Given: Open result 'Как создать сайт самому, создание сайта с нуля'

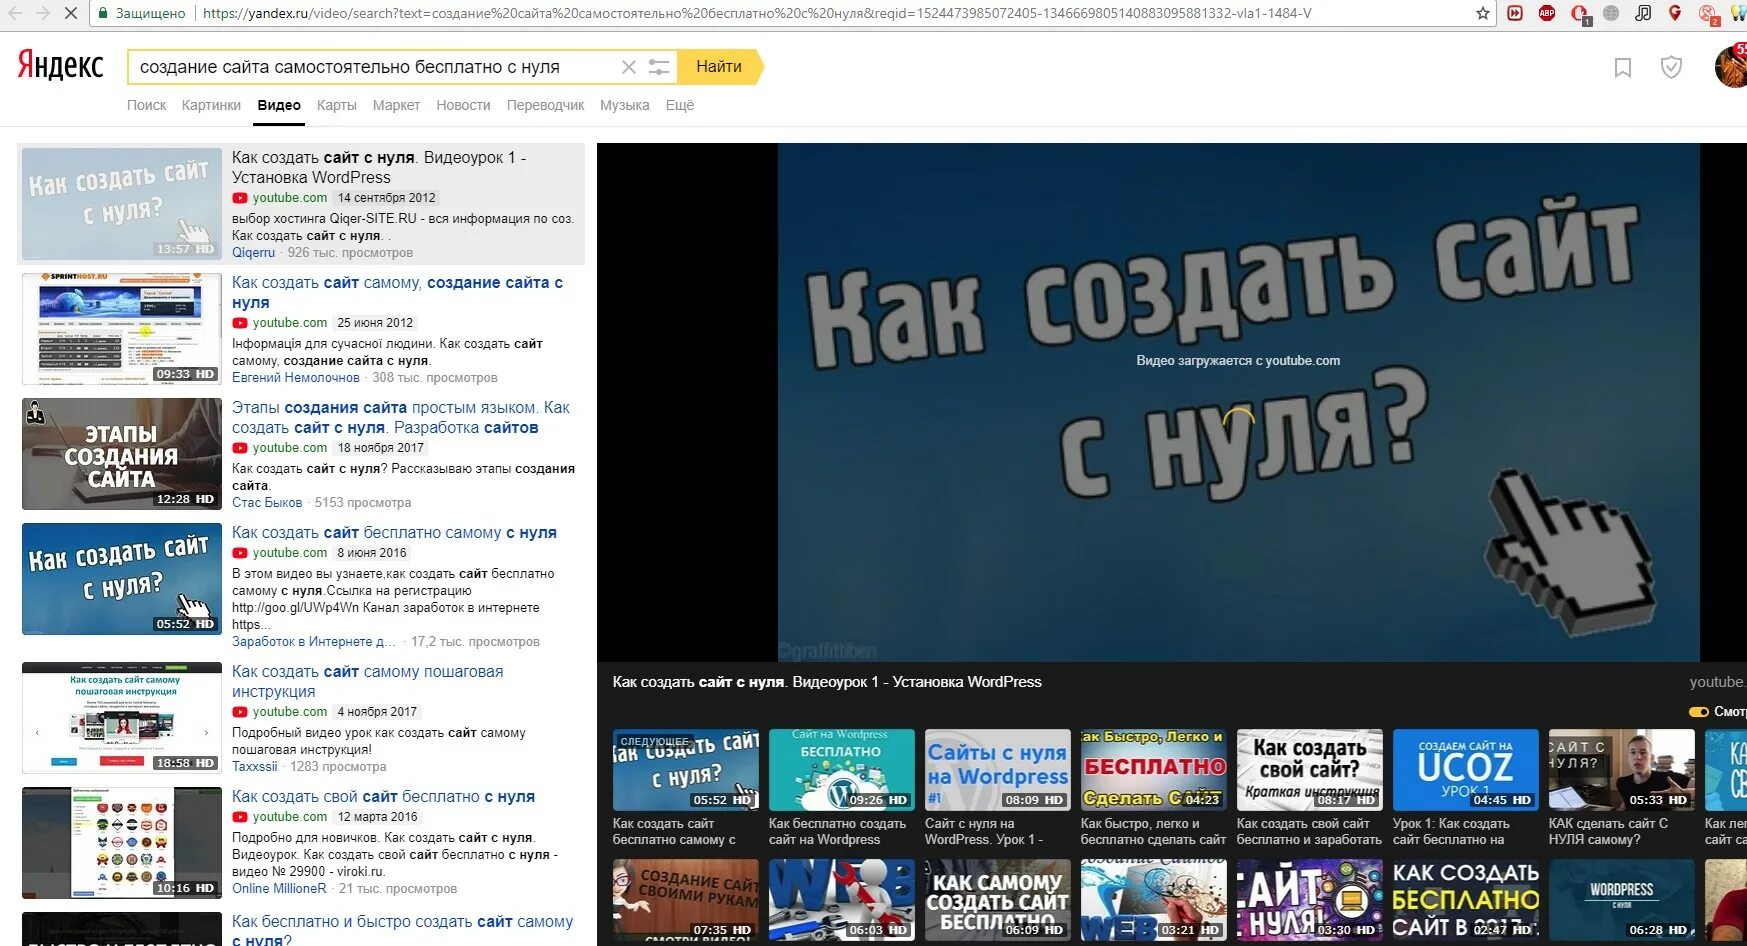Looking at the screenshot, I should click(397, 292).
